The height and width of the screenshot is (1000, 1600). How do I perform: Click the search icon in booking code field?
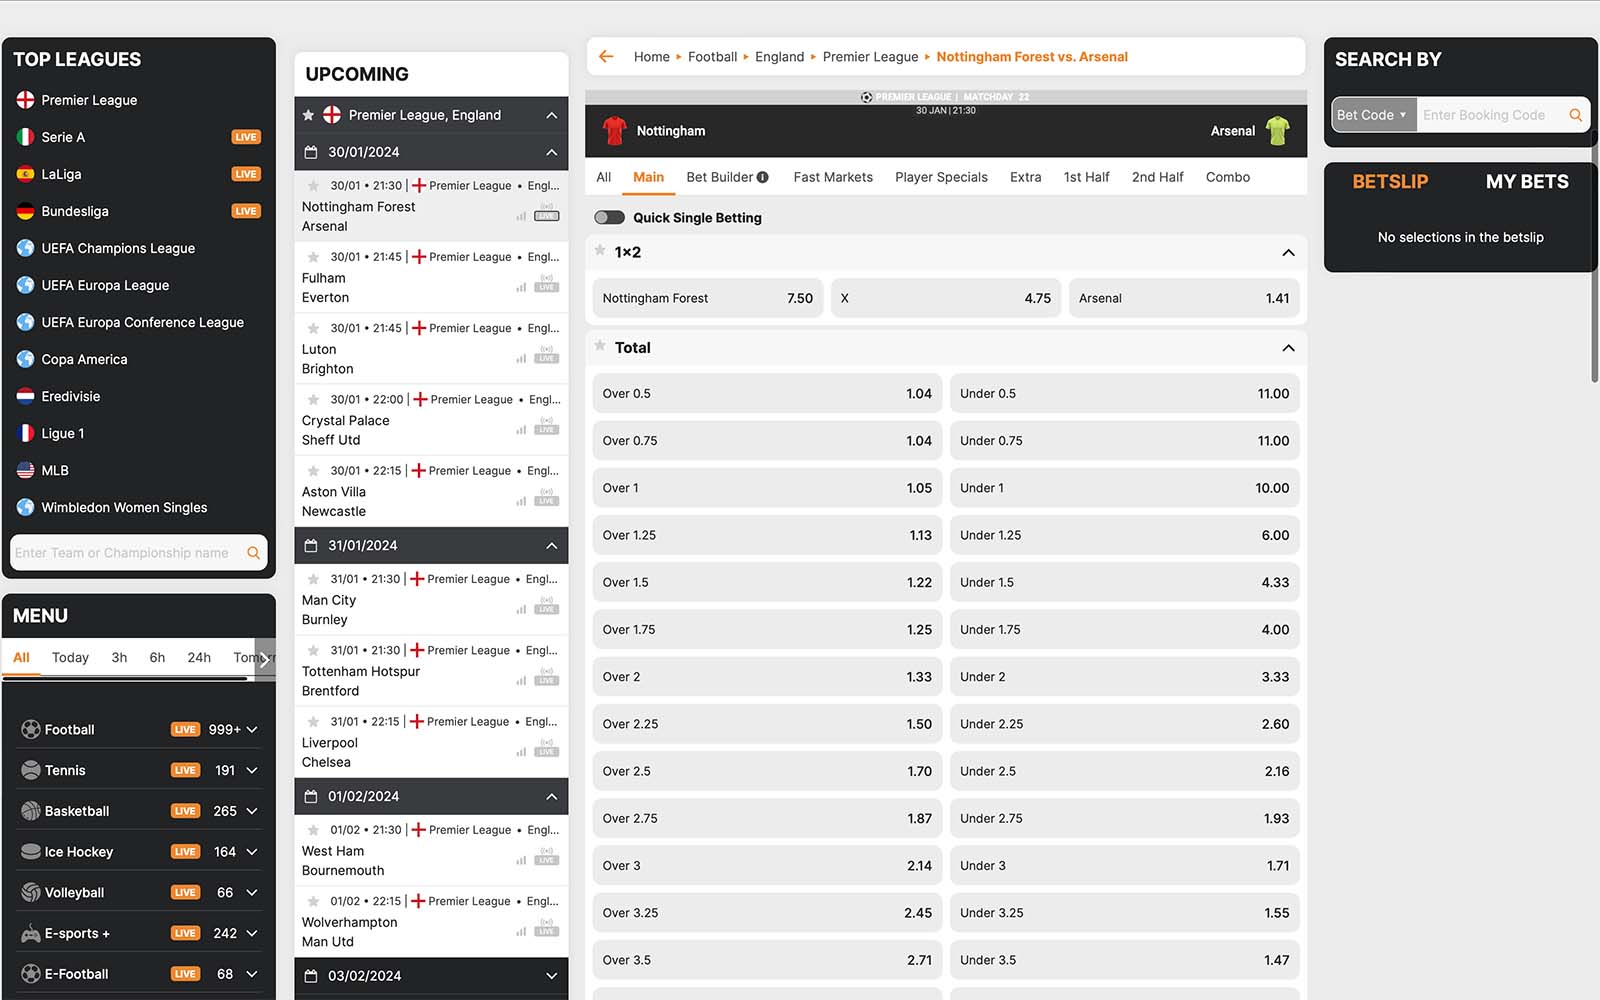(1575, 115)
